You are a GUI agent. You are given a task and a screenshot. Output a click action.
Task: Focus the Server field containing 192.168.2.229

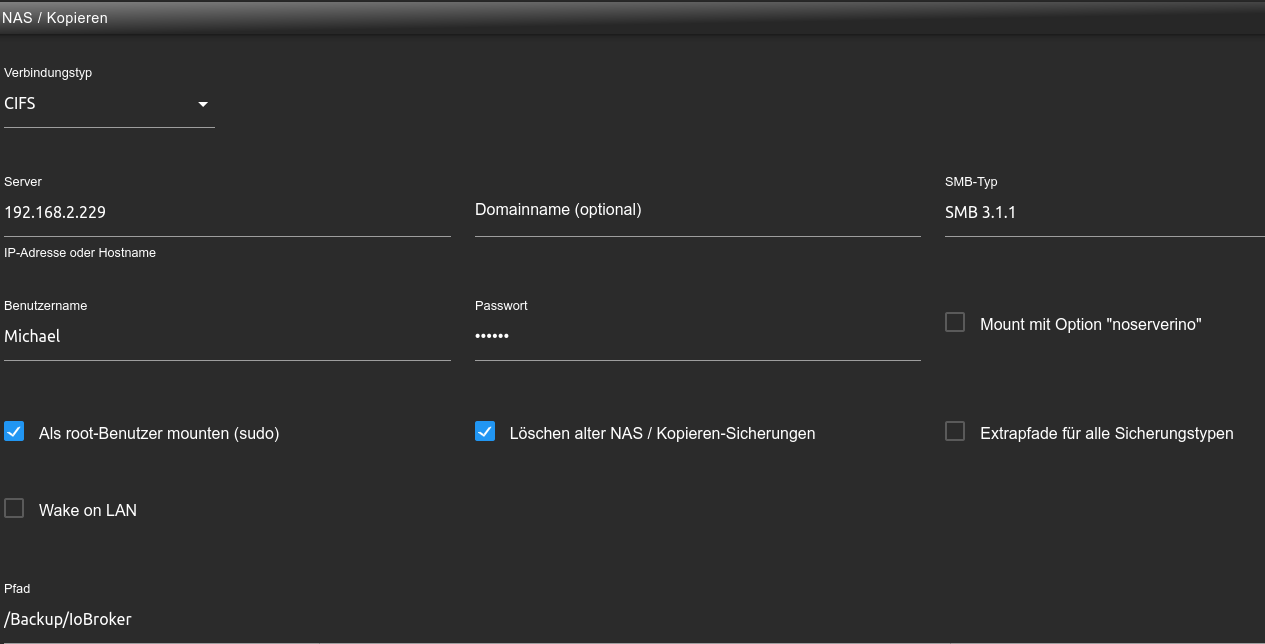point(227,212)
